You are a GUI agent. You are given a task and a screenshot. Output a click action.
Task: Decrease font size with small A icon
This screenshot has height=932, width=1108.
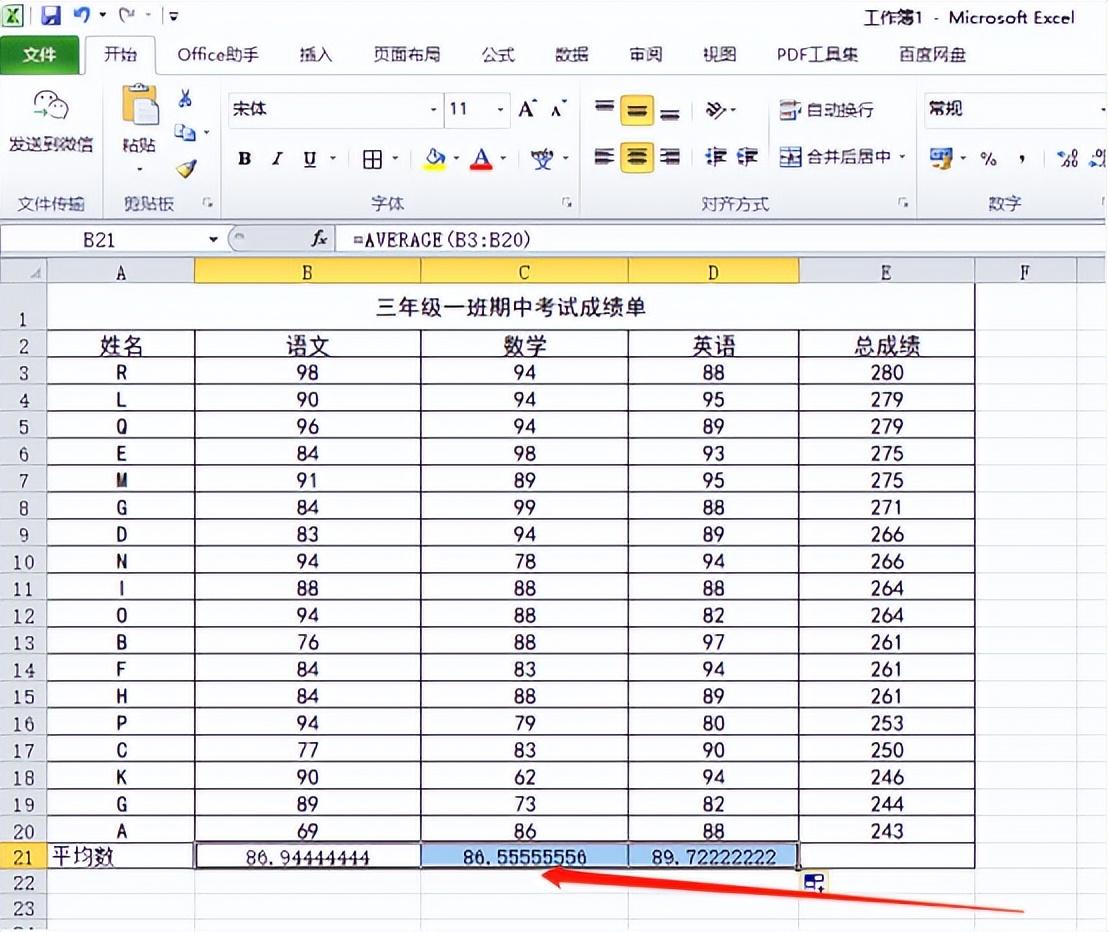click(x=559, y=110)
